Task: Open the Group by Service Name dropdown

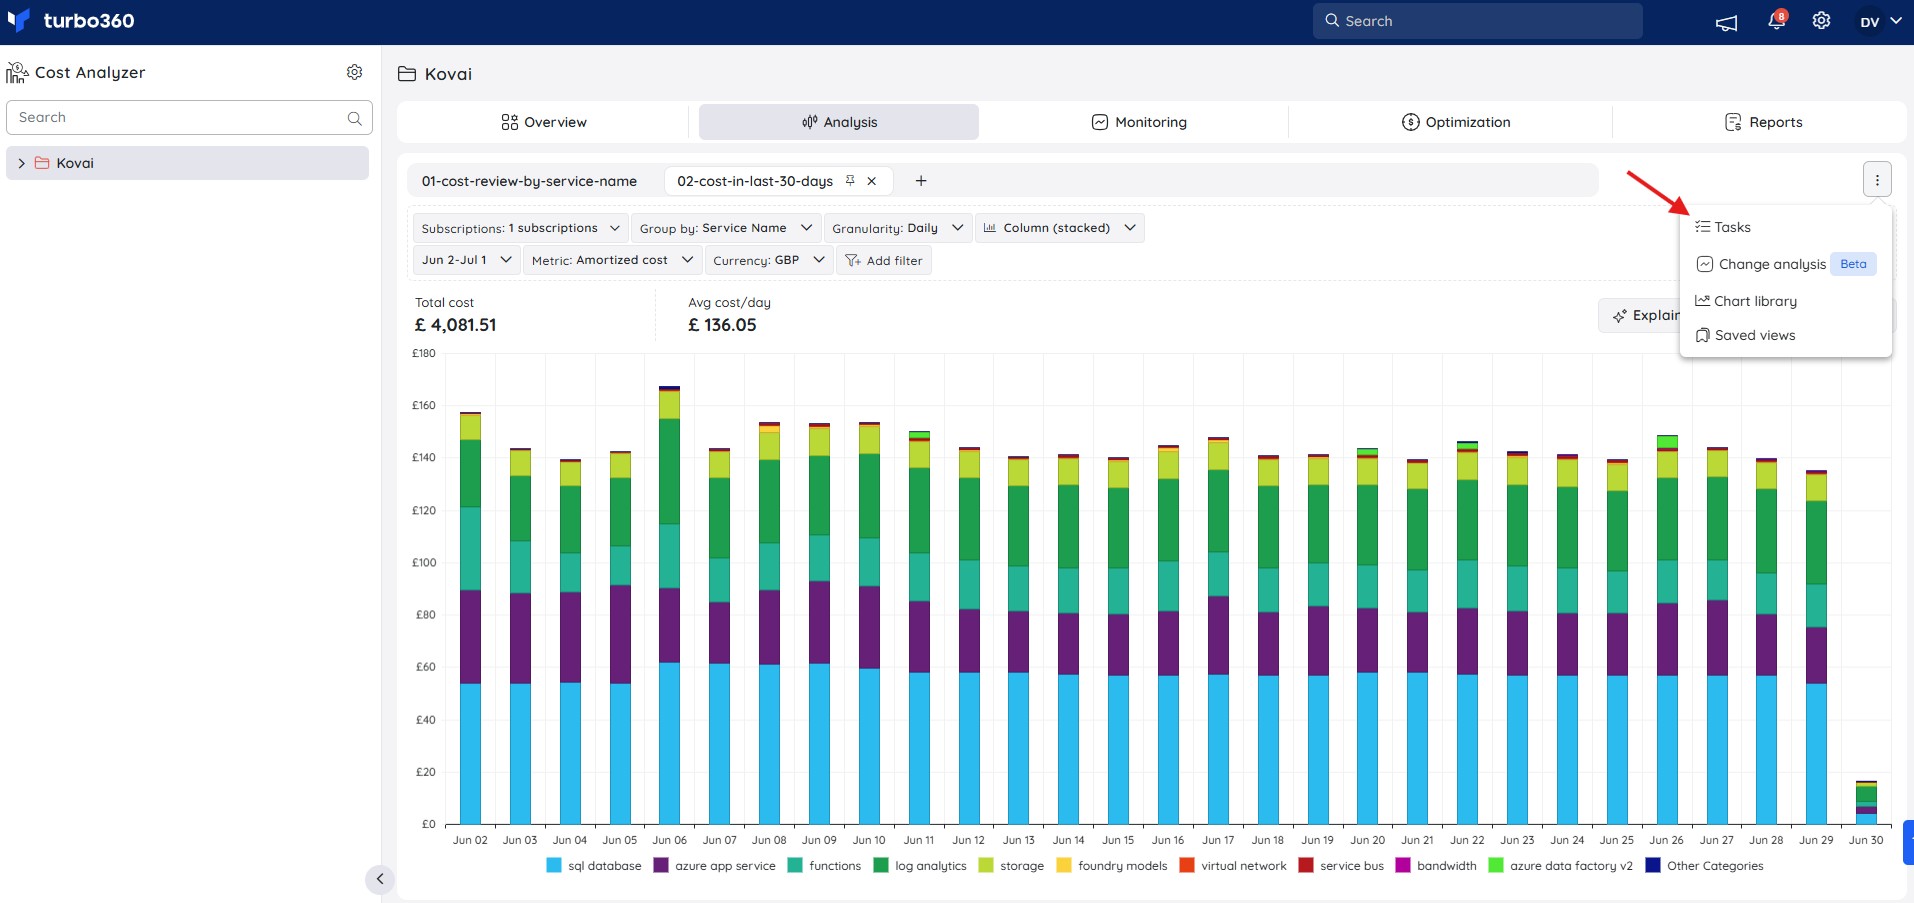Action: point(726,228)
